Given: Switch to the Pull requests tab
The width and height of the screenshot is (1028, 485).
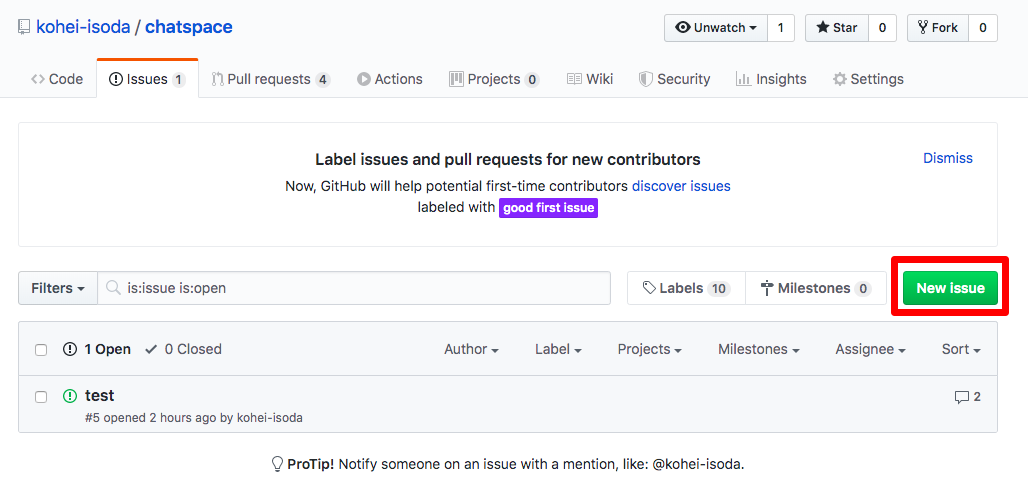Looking at the screenshot, I should pos(270,79).
